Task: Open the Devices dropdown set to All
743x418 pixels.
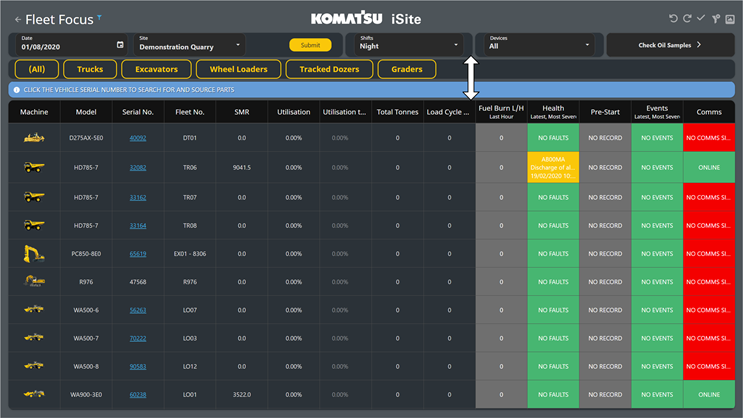Action: (539, 45)
